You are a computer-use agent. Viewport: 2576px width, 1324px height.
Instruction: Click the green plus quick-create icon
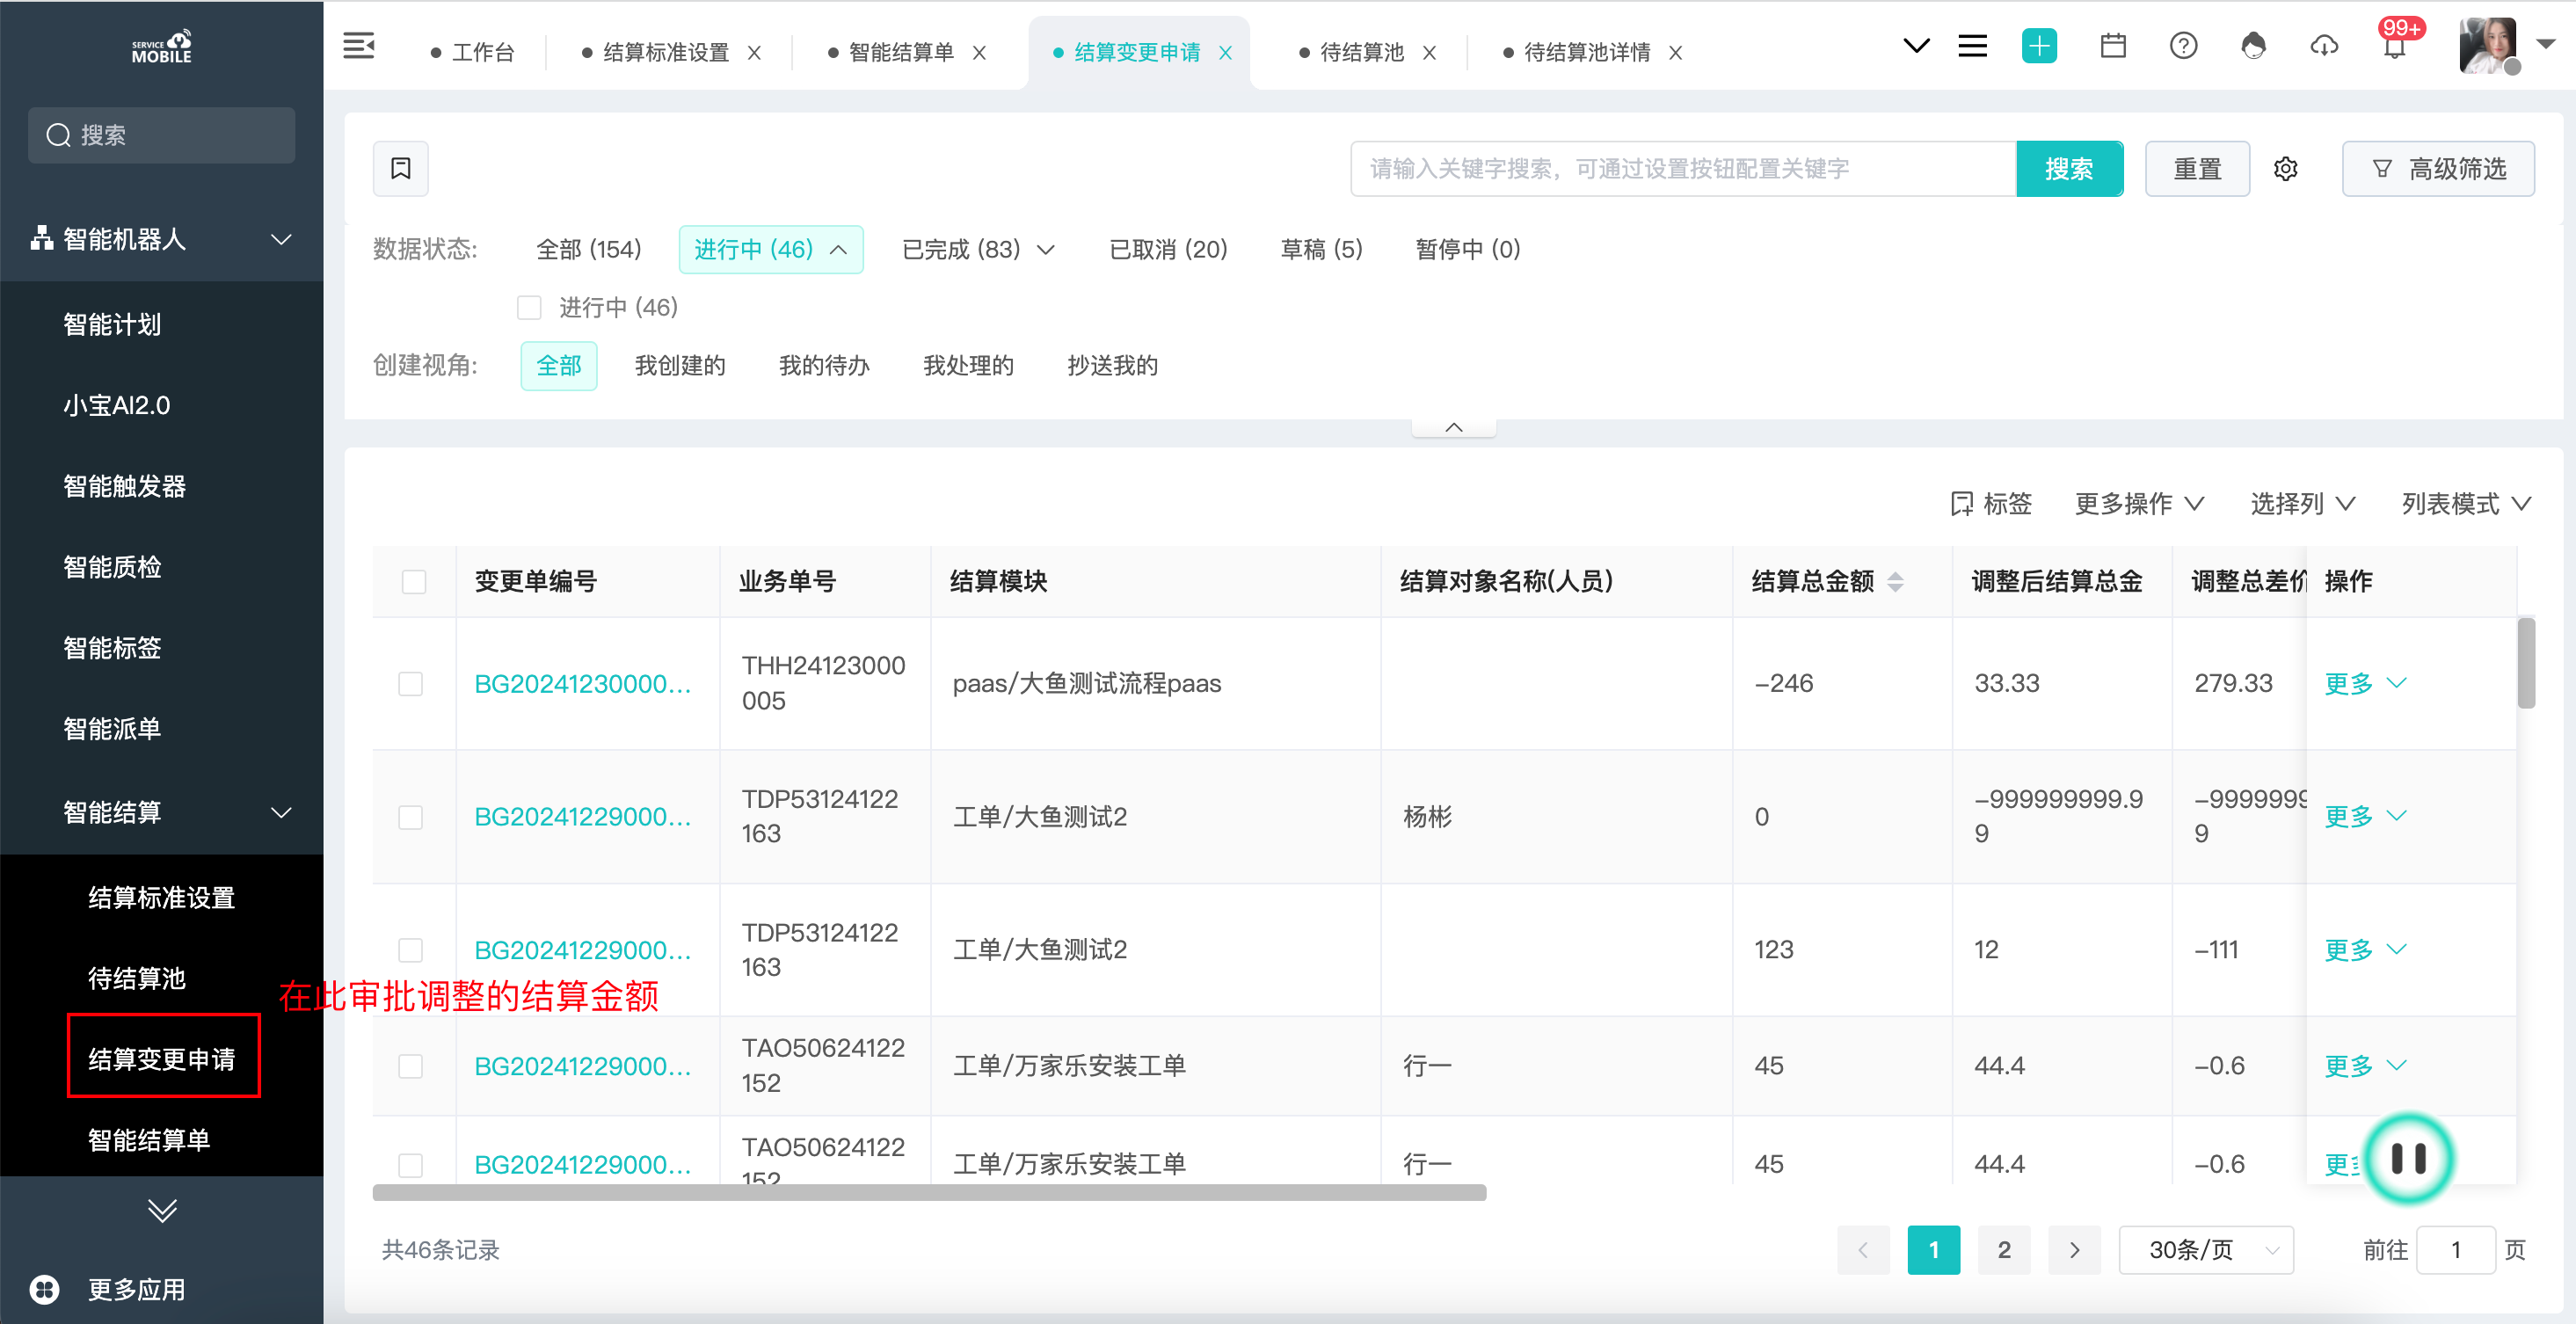[x=2039, y=46]
